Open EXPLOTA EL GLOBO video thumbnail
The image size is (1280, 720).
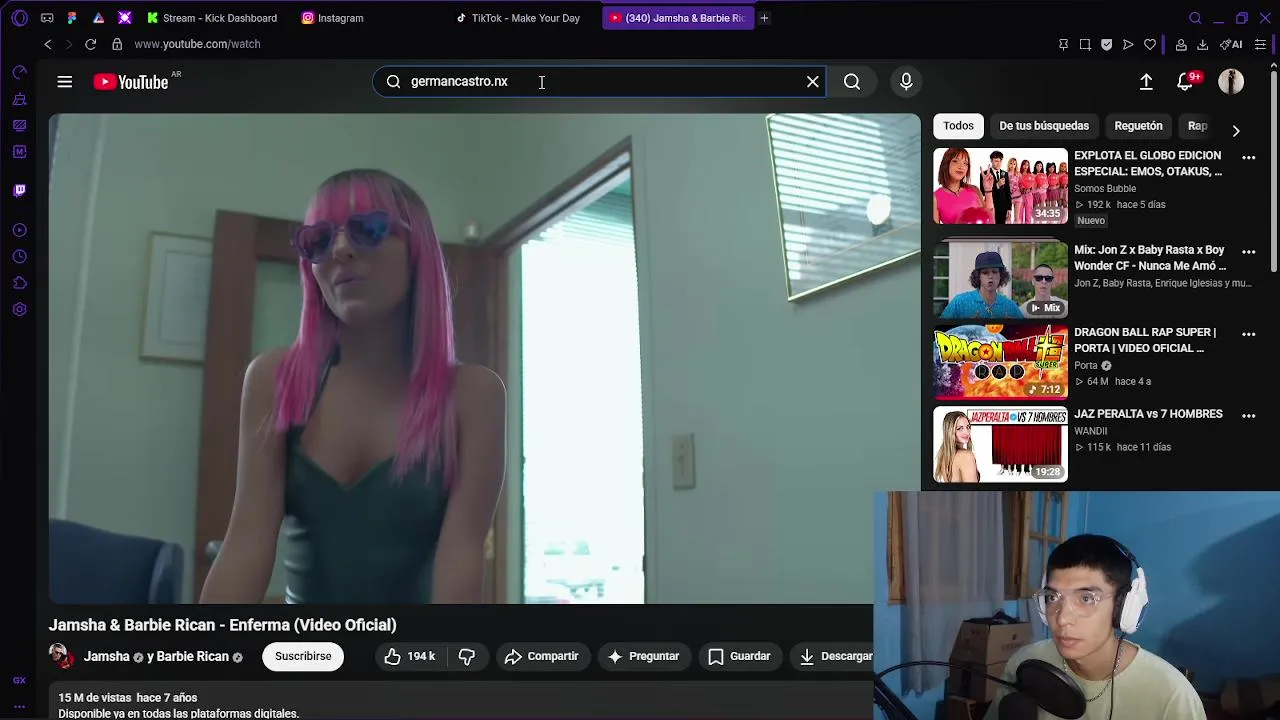[1000, 186]
